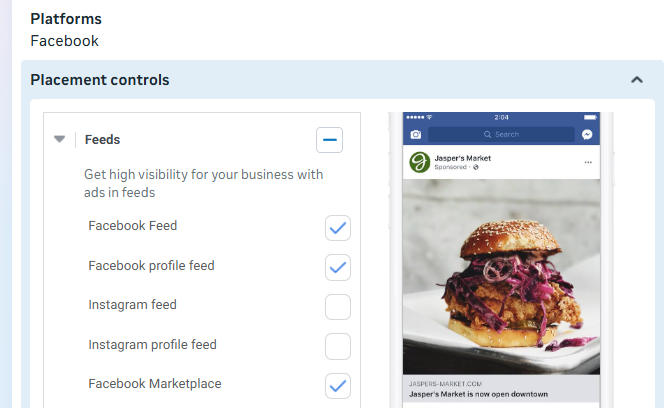Click the search magnifier in the preview

(488, 134)
